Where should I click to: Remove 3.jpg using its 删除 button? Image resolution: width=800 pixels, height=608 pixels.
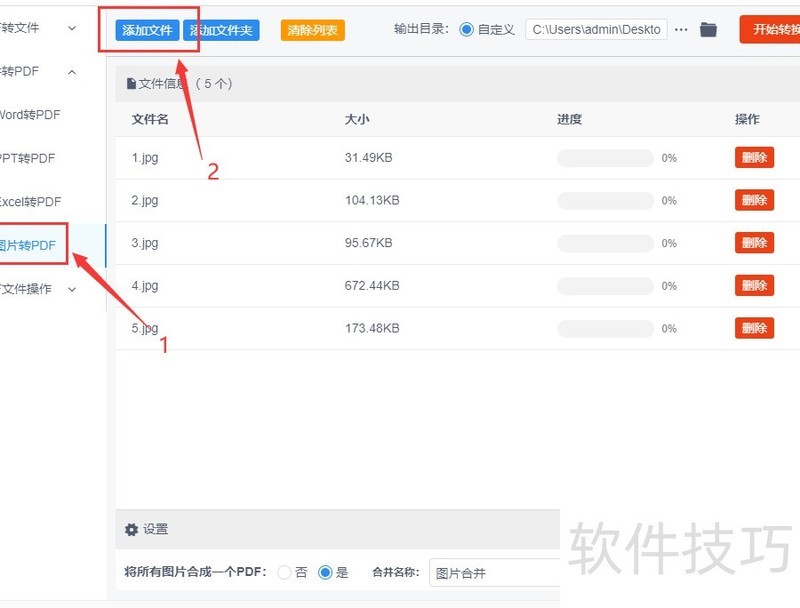(x=754, y=243)
